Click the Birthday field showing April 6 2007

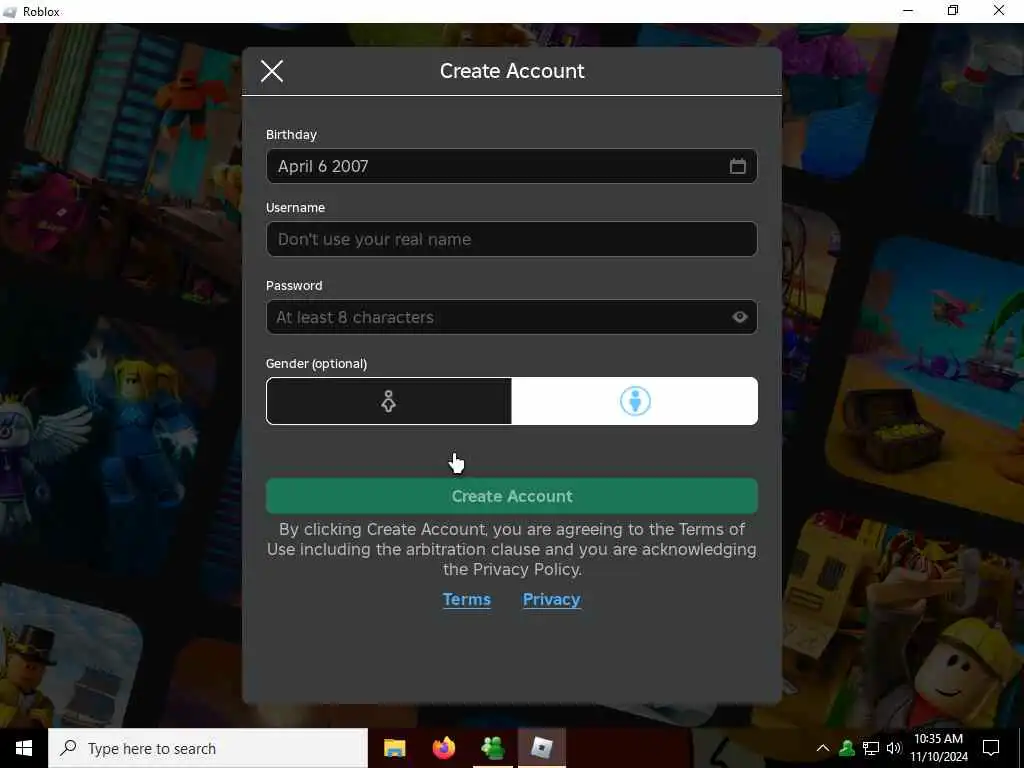[x=511, y=166]
